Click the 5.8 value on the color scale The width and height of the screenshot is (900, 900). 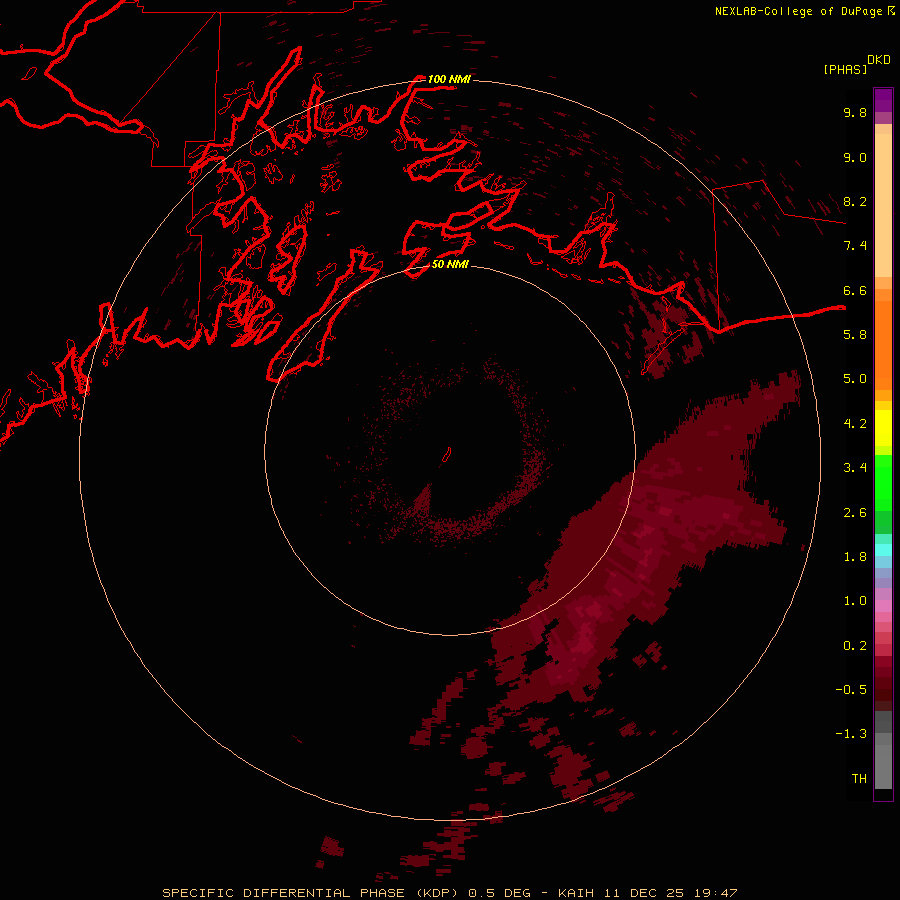855,335
